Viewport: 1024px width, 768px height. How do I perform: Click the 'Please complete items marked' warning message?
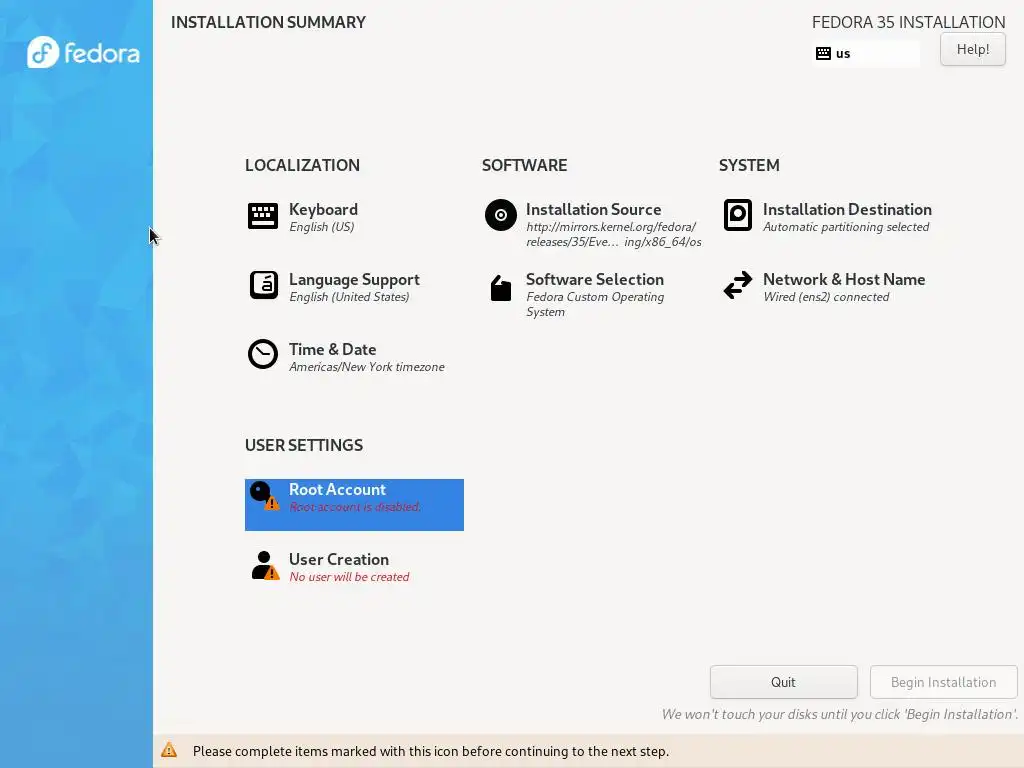click(431, 751)
